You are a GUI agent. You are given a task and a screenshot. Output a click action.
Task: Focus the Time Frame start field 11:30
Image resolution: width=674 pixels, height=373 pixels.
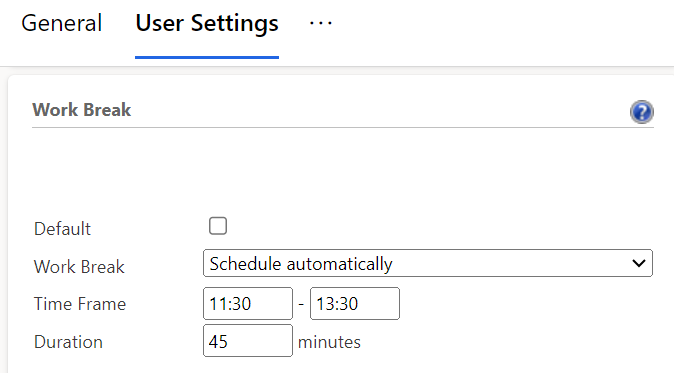248,304
